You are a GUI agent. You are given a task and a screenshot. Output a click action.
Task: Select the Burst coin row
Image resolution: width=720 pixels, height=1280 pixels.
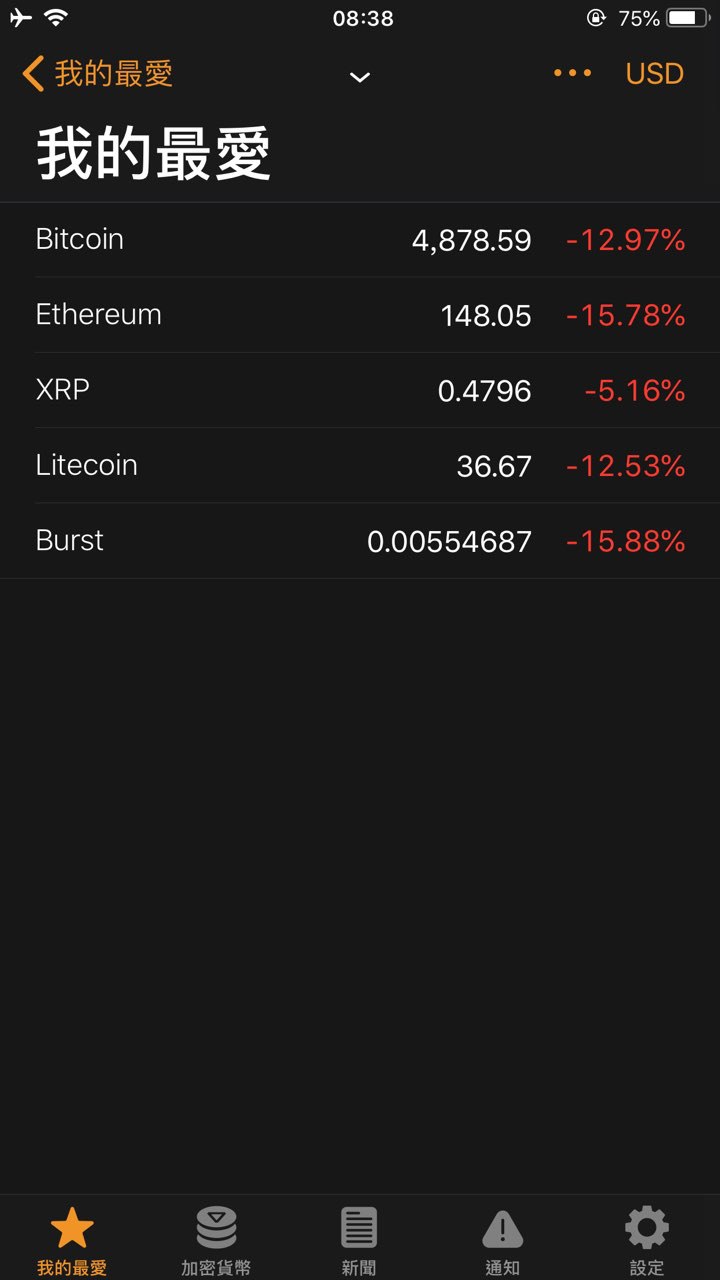(360, 541)
